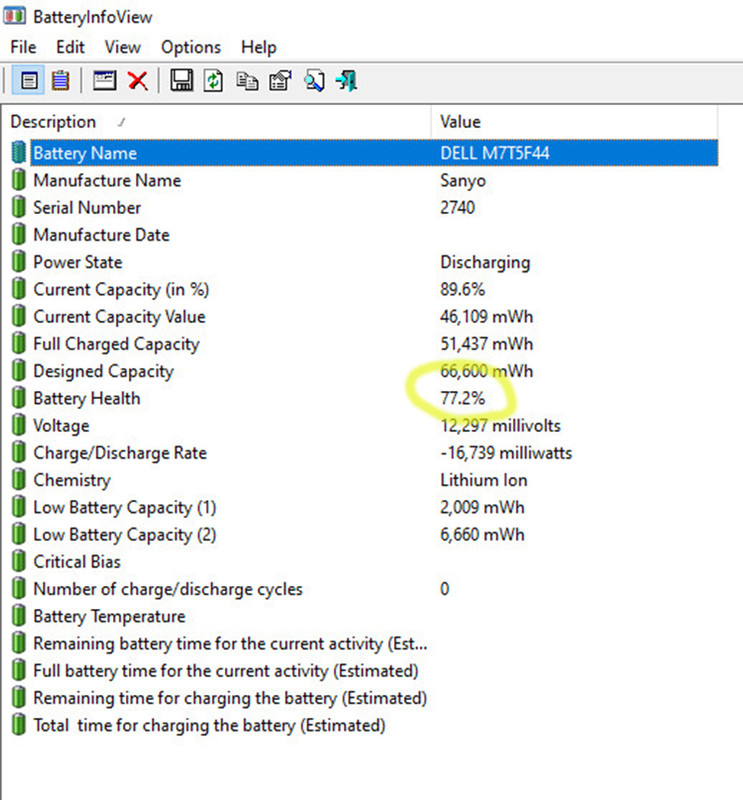Click battery icon beside Voltage
Viewport: 743px width, 800px height.
coord(18,425)
